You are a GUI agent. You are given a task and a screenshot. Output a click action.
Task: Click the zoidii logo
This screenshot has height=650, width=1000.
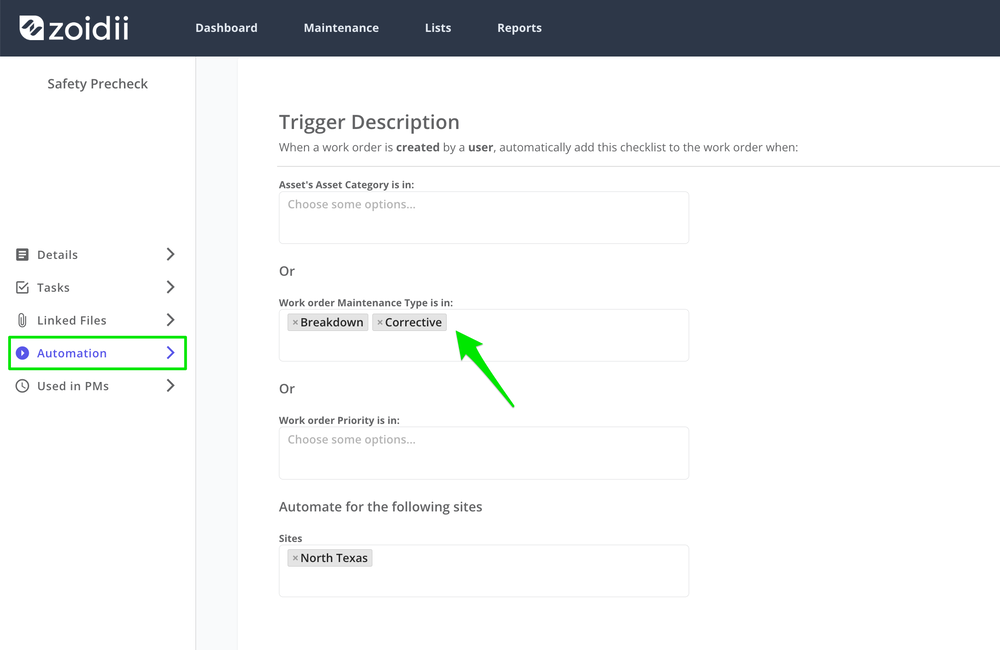(x=74, y=28)
